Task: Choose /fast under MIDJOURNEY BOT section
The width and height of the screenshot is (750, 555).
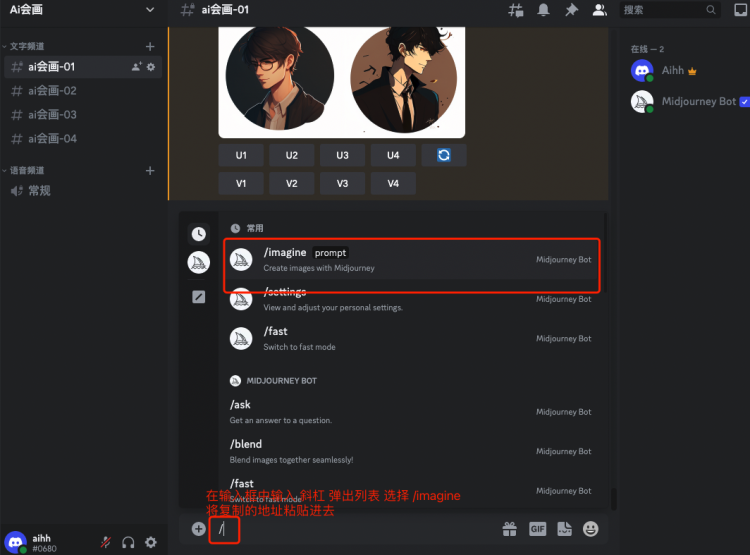Action: point(411,490)
